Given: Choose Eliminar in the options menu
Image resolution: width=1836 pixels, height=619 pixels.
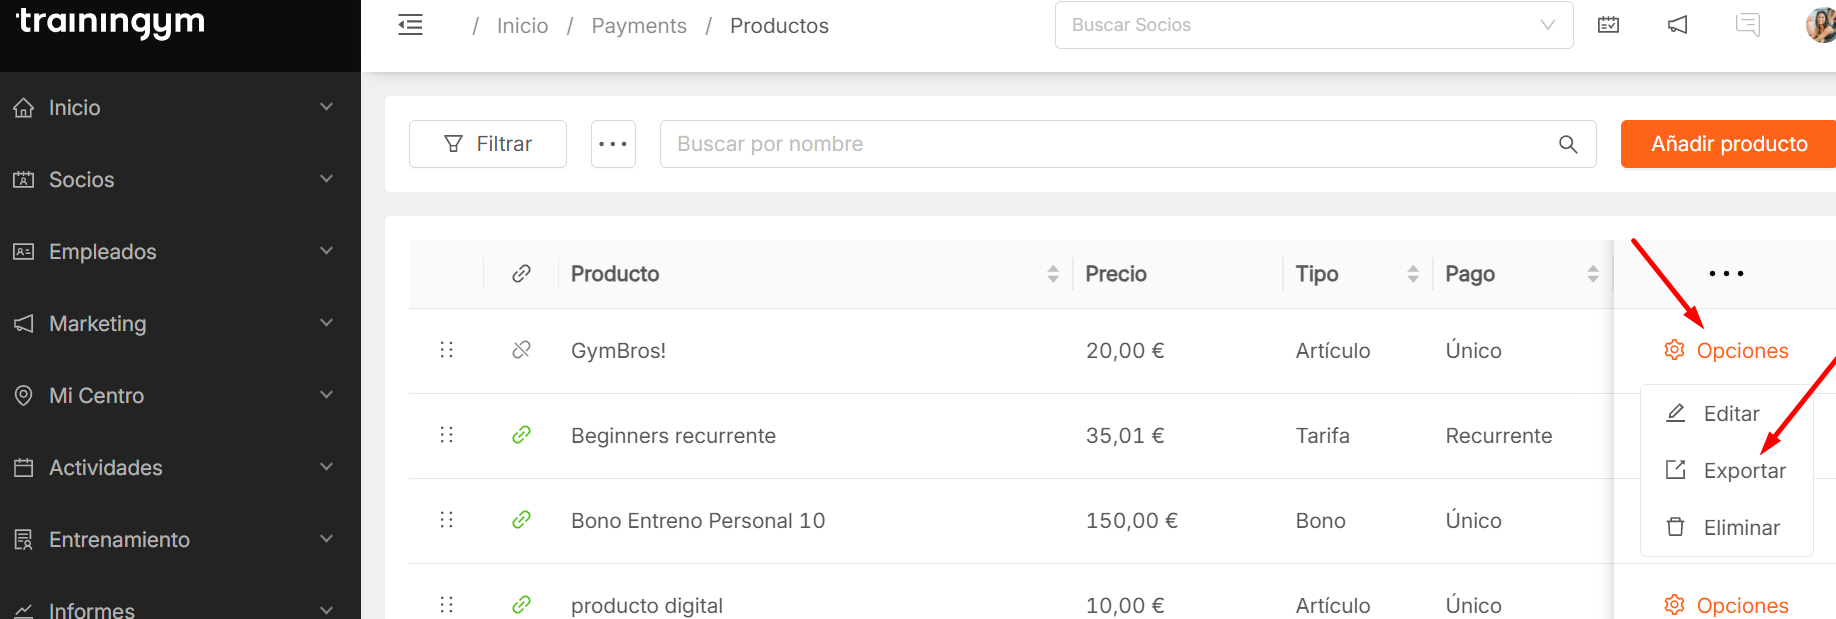Looking at the screenshot, I should (x=1740, y=528).
